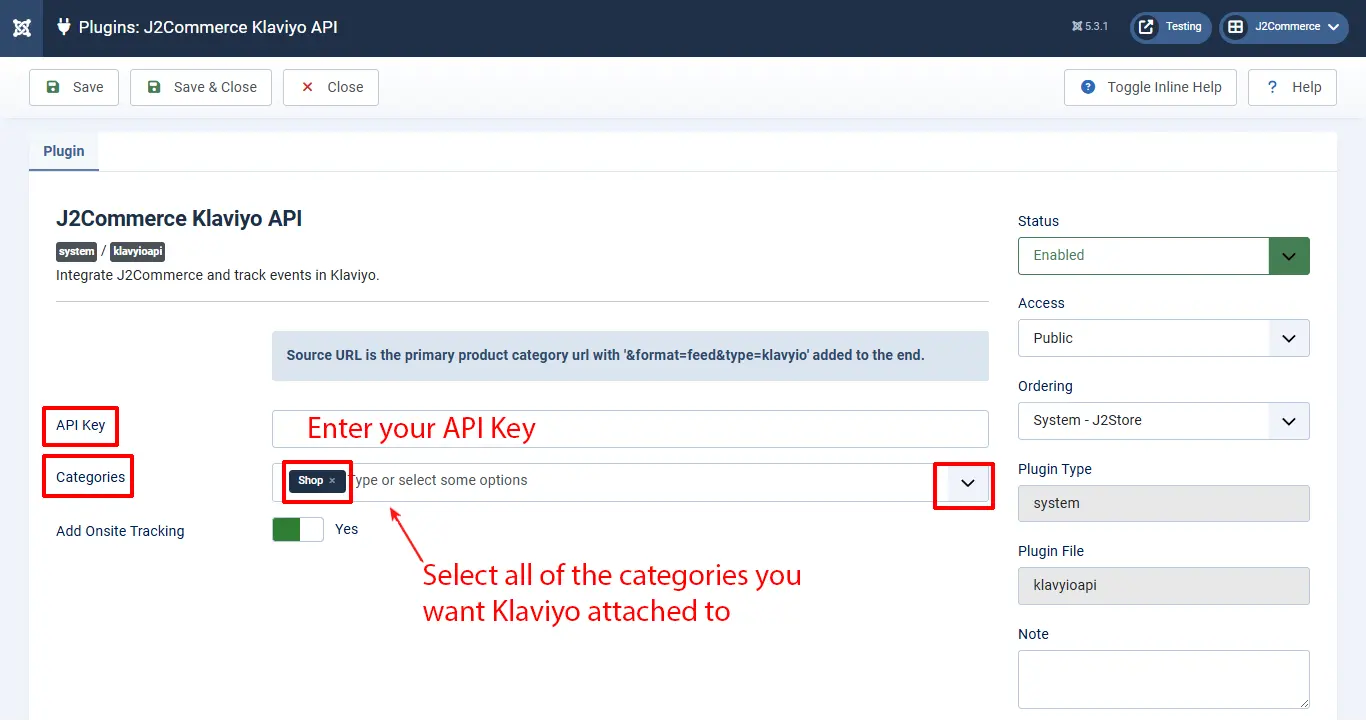Click the Status label
This screenshot has width=1366, height=722.
[x=1038, y=221]
